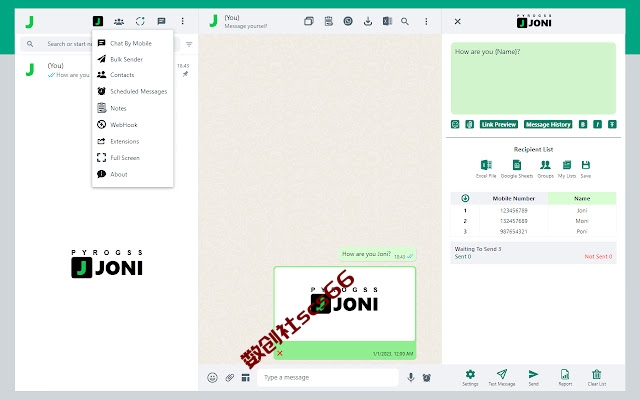Open Scheduled Messages menu entry
640x400 pixels.
pos(132,91)
